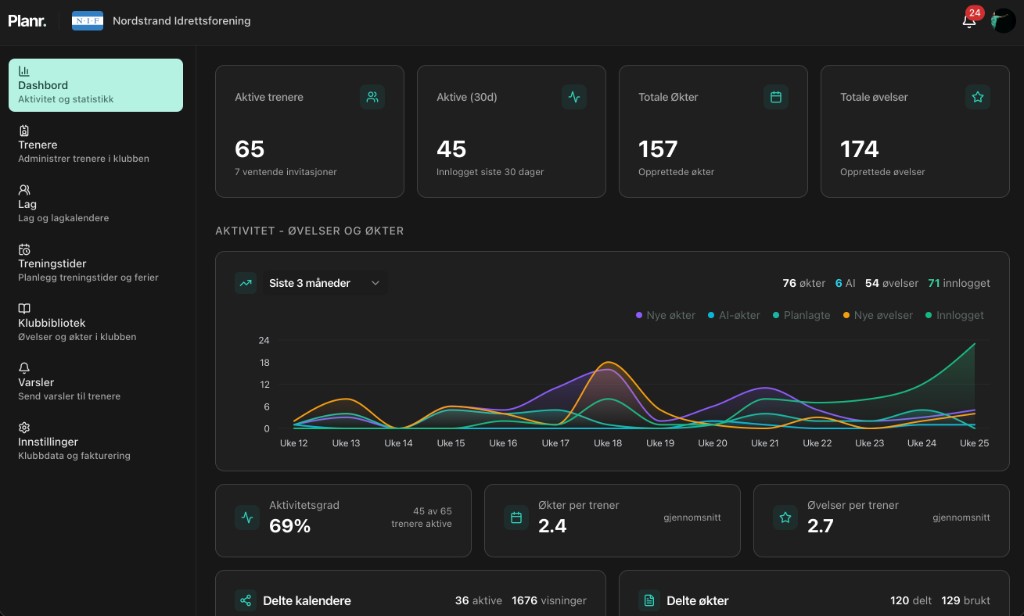This screenshot has width=1024, height=616.
Task: Click the Delte kalendere card title
Action: (307, 600)
